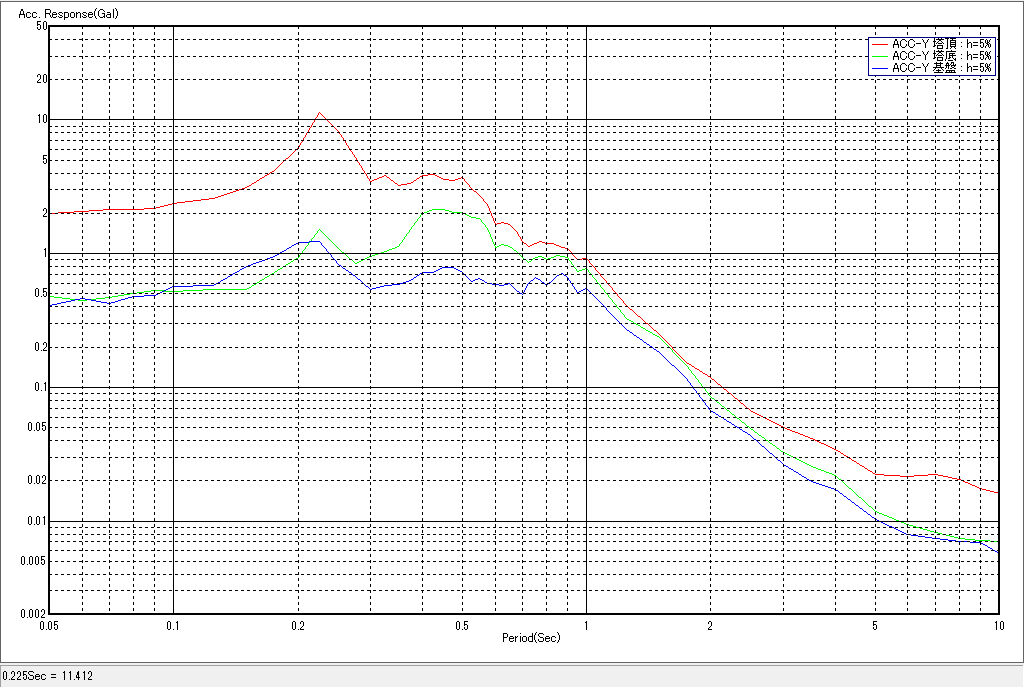Click the red line swatch in the legend
The height and width of the screenshot is (688, 1024).
(879, 44)
